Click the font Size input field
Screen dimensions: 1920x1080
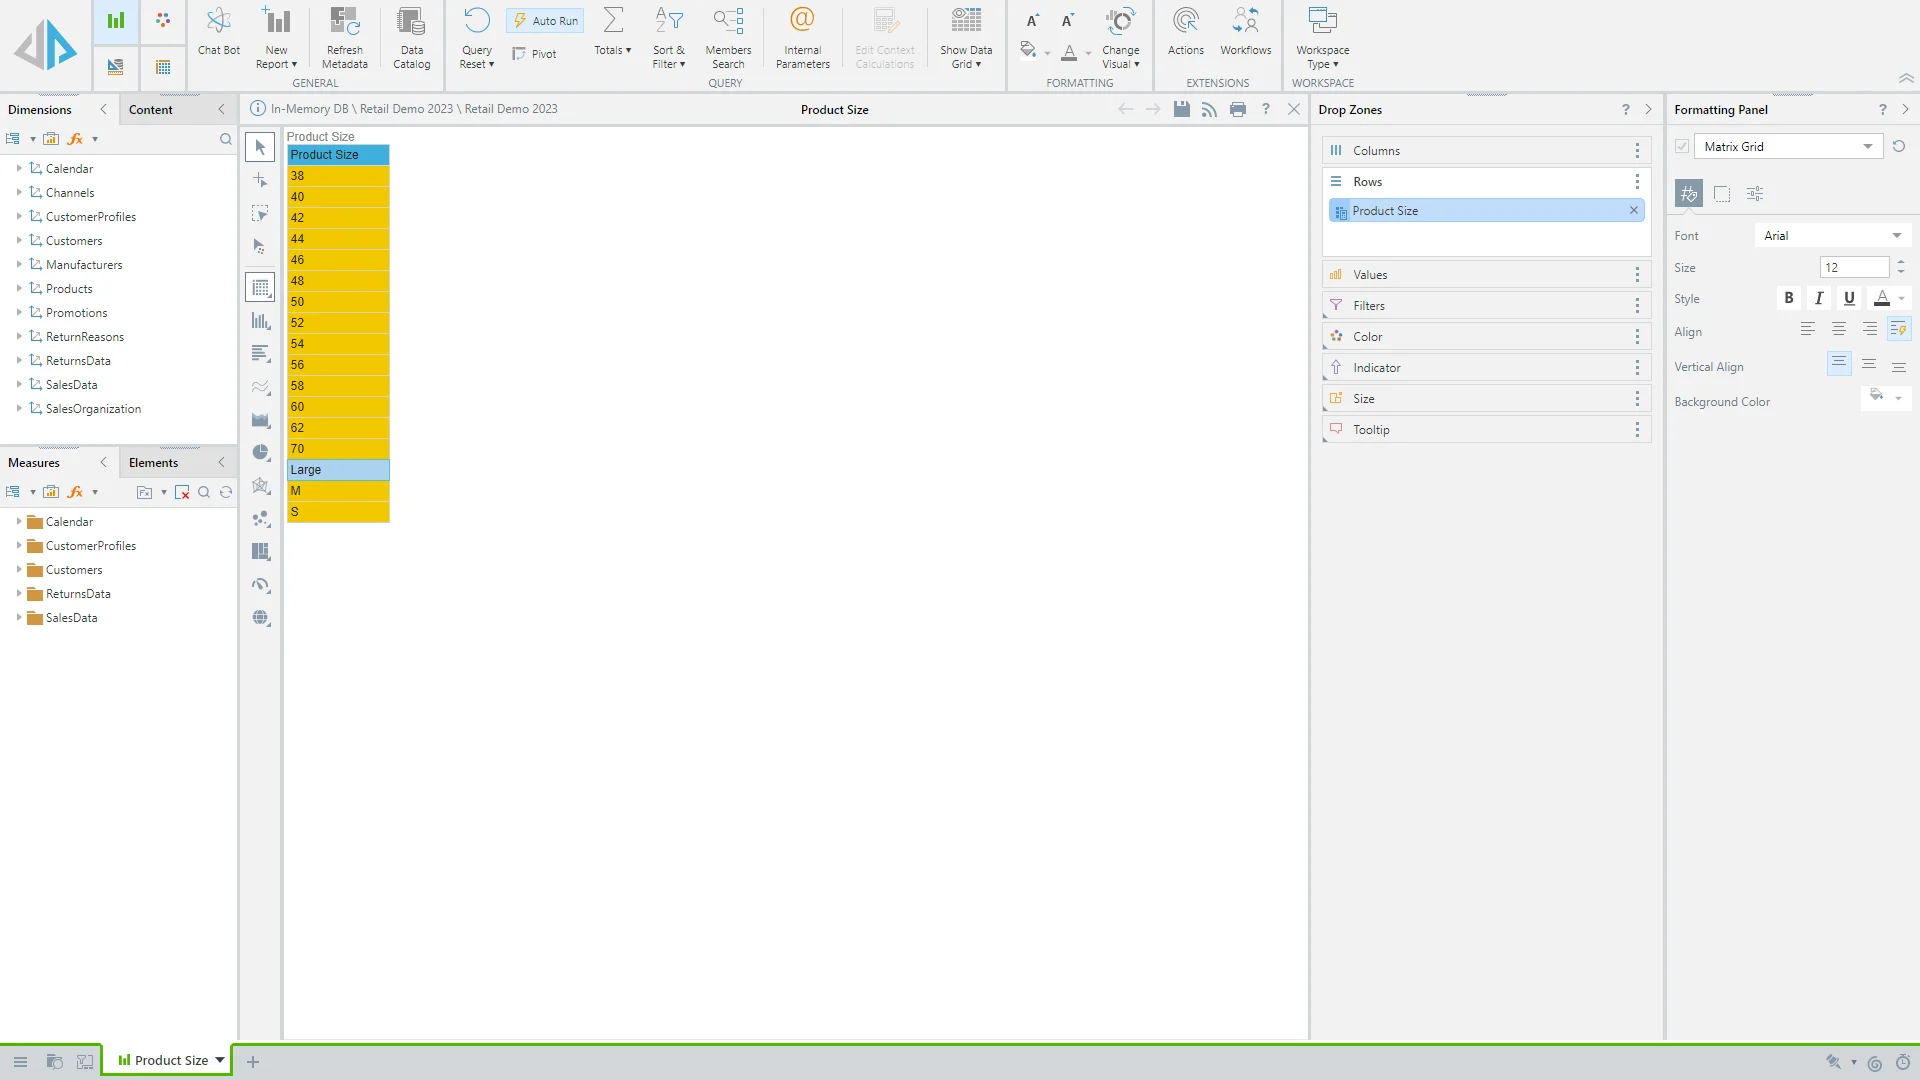(x=1853, y=268)
